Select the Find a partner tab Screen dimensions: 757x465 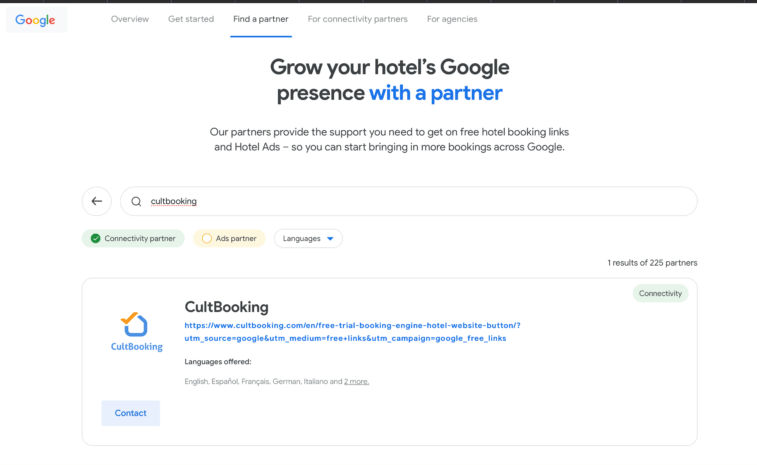pos(261,19)
